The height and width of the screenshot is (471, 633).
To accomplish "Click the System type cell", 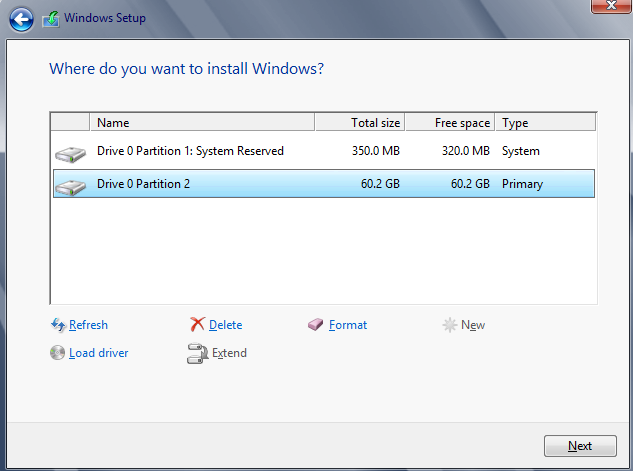I will [521, 151].
